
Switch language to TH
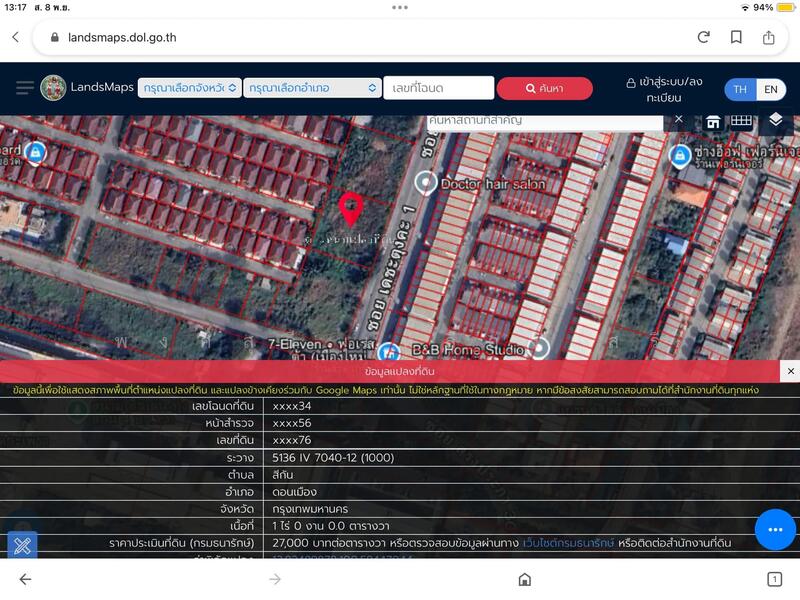[740, 89]
